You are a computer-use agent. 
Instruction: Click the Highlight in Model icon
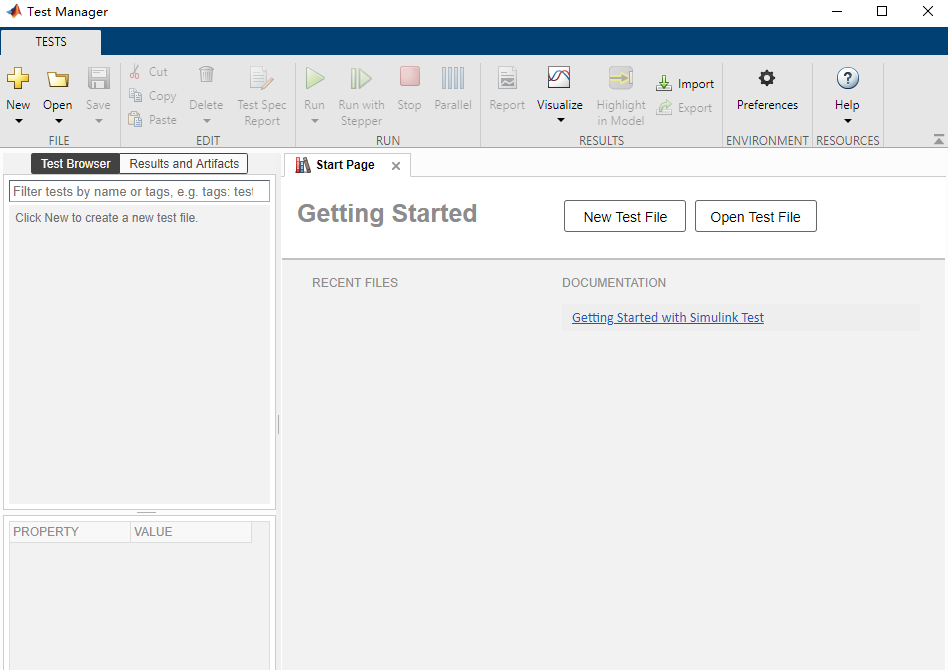[x=620, y=78]
